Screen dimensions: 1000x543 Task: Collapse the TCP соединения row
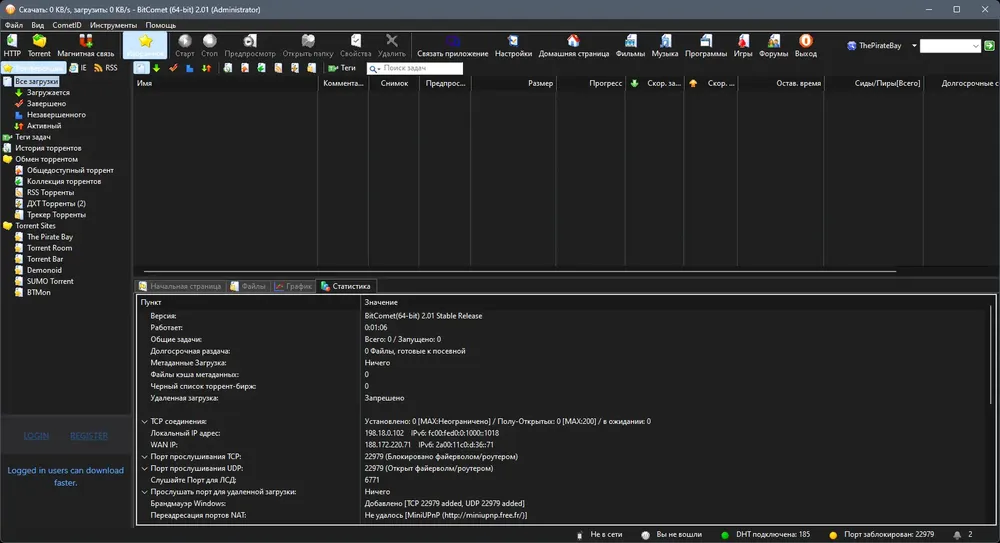[145, 422]
